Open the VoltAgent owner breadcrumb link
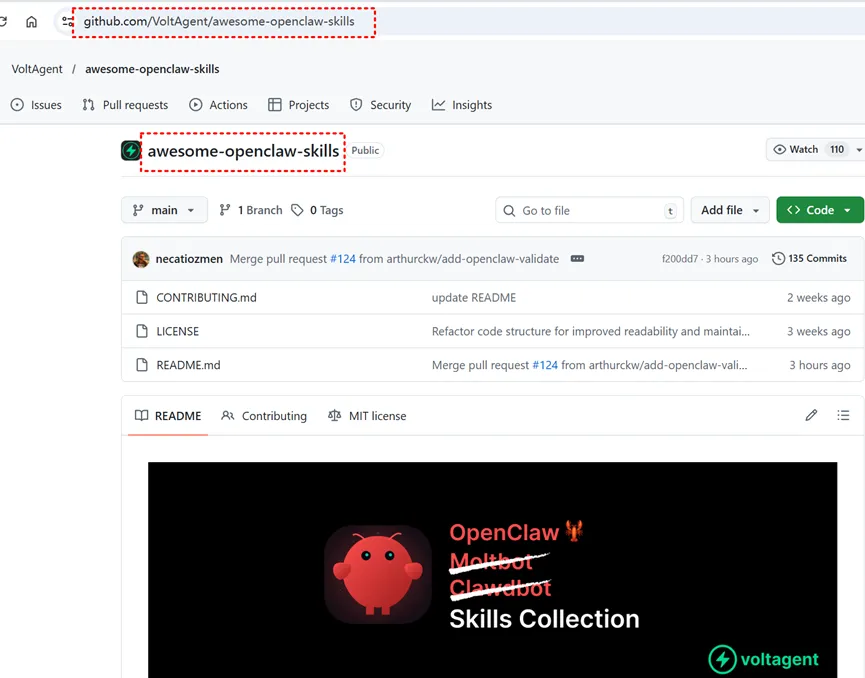The width and height of the screenshot is (865, 678). [x=37, y=69]
